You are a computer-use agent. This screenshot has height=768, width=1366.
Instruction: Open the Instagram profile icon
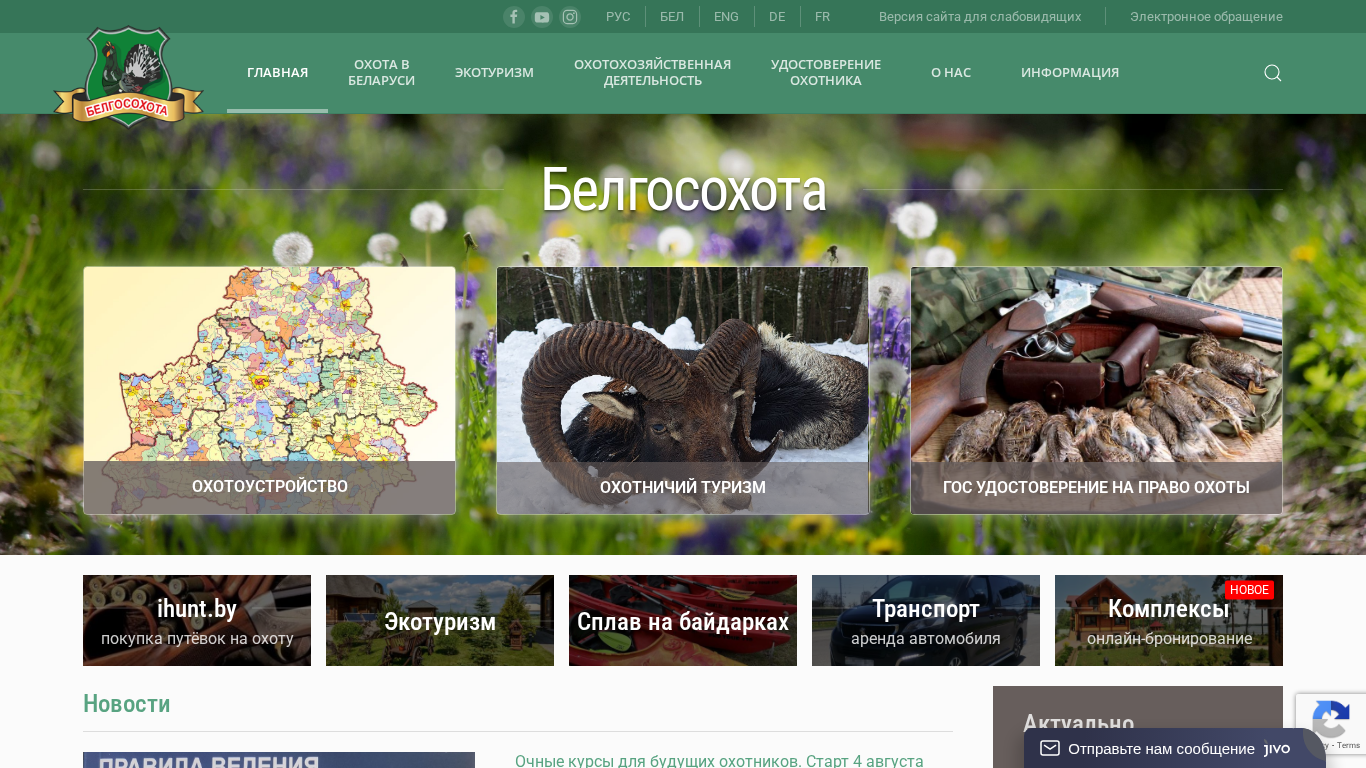pos(570,17)
